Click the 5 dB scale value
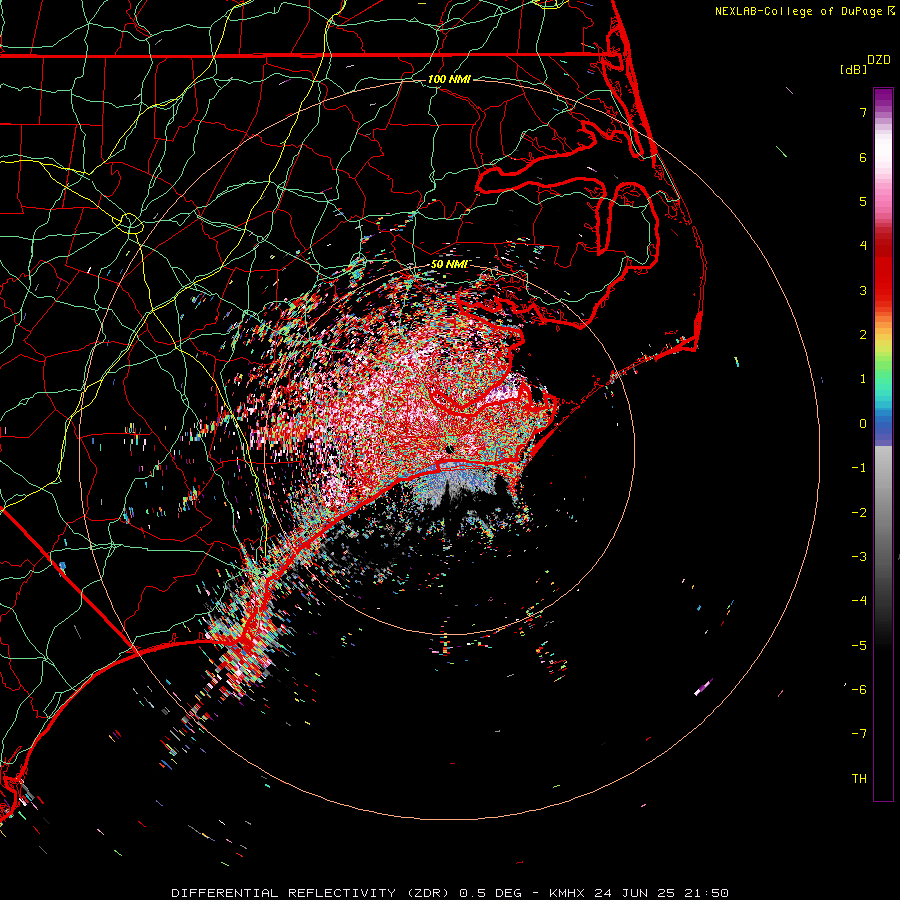900x900 pixels. (863, 201)
